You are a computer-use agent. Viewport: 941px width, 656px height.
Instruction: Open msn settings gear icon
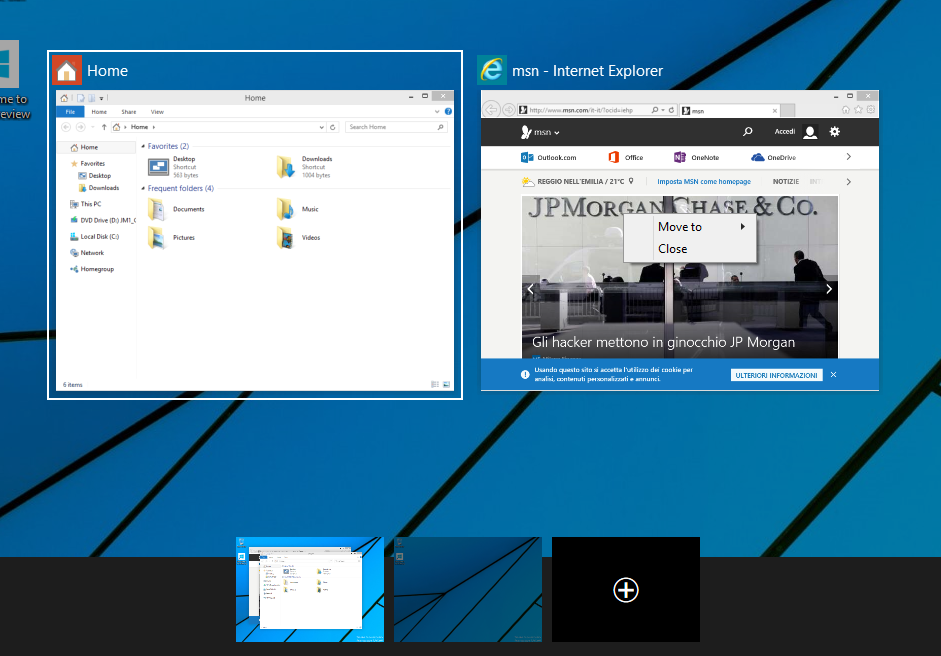click(x=835, y=131)
